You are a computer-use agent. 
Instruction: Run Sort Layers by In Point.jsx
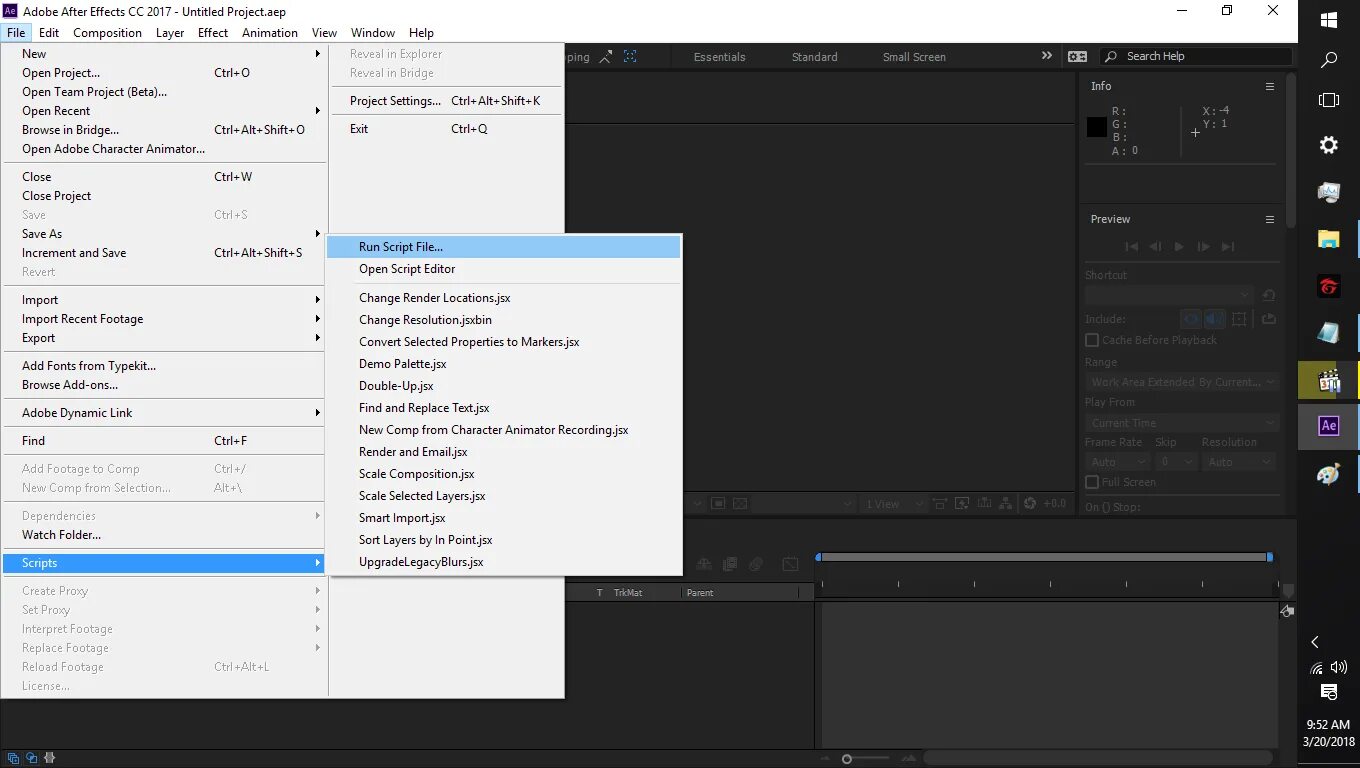point(503,540)
